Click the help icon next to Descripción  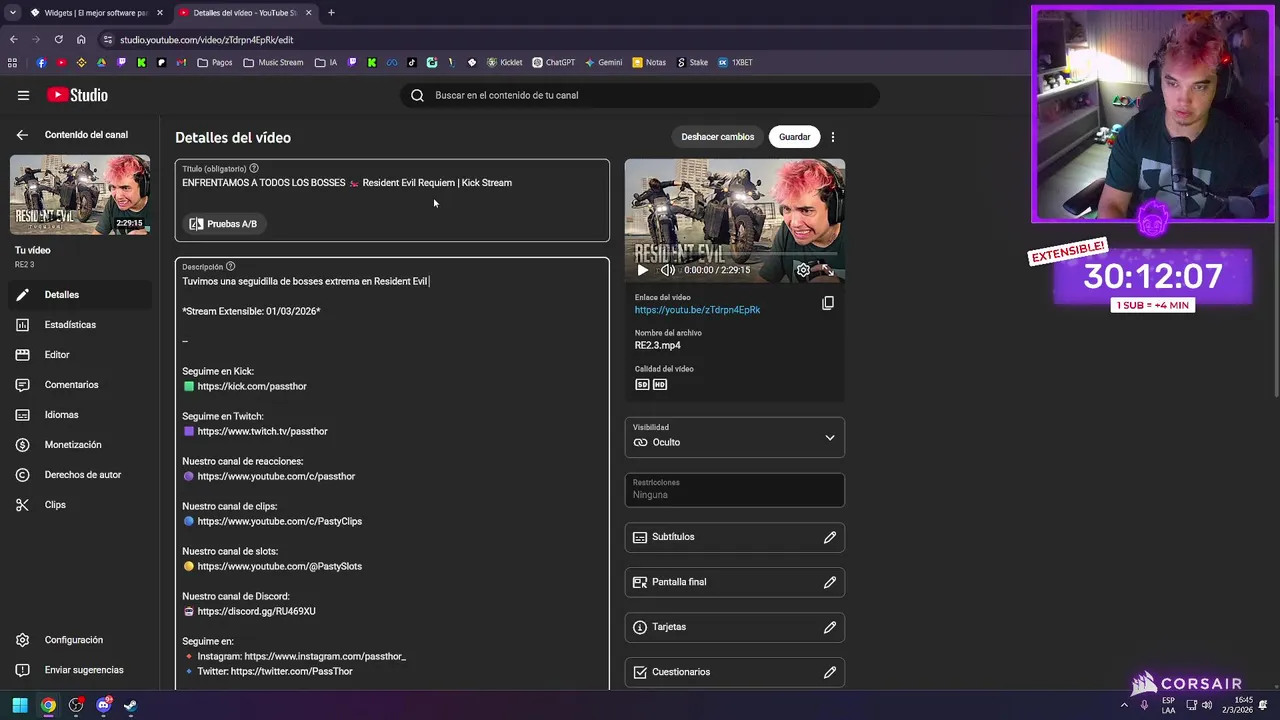click(230, 266)
